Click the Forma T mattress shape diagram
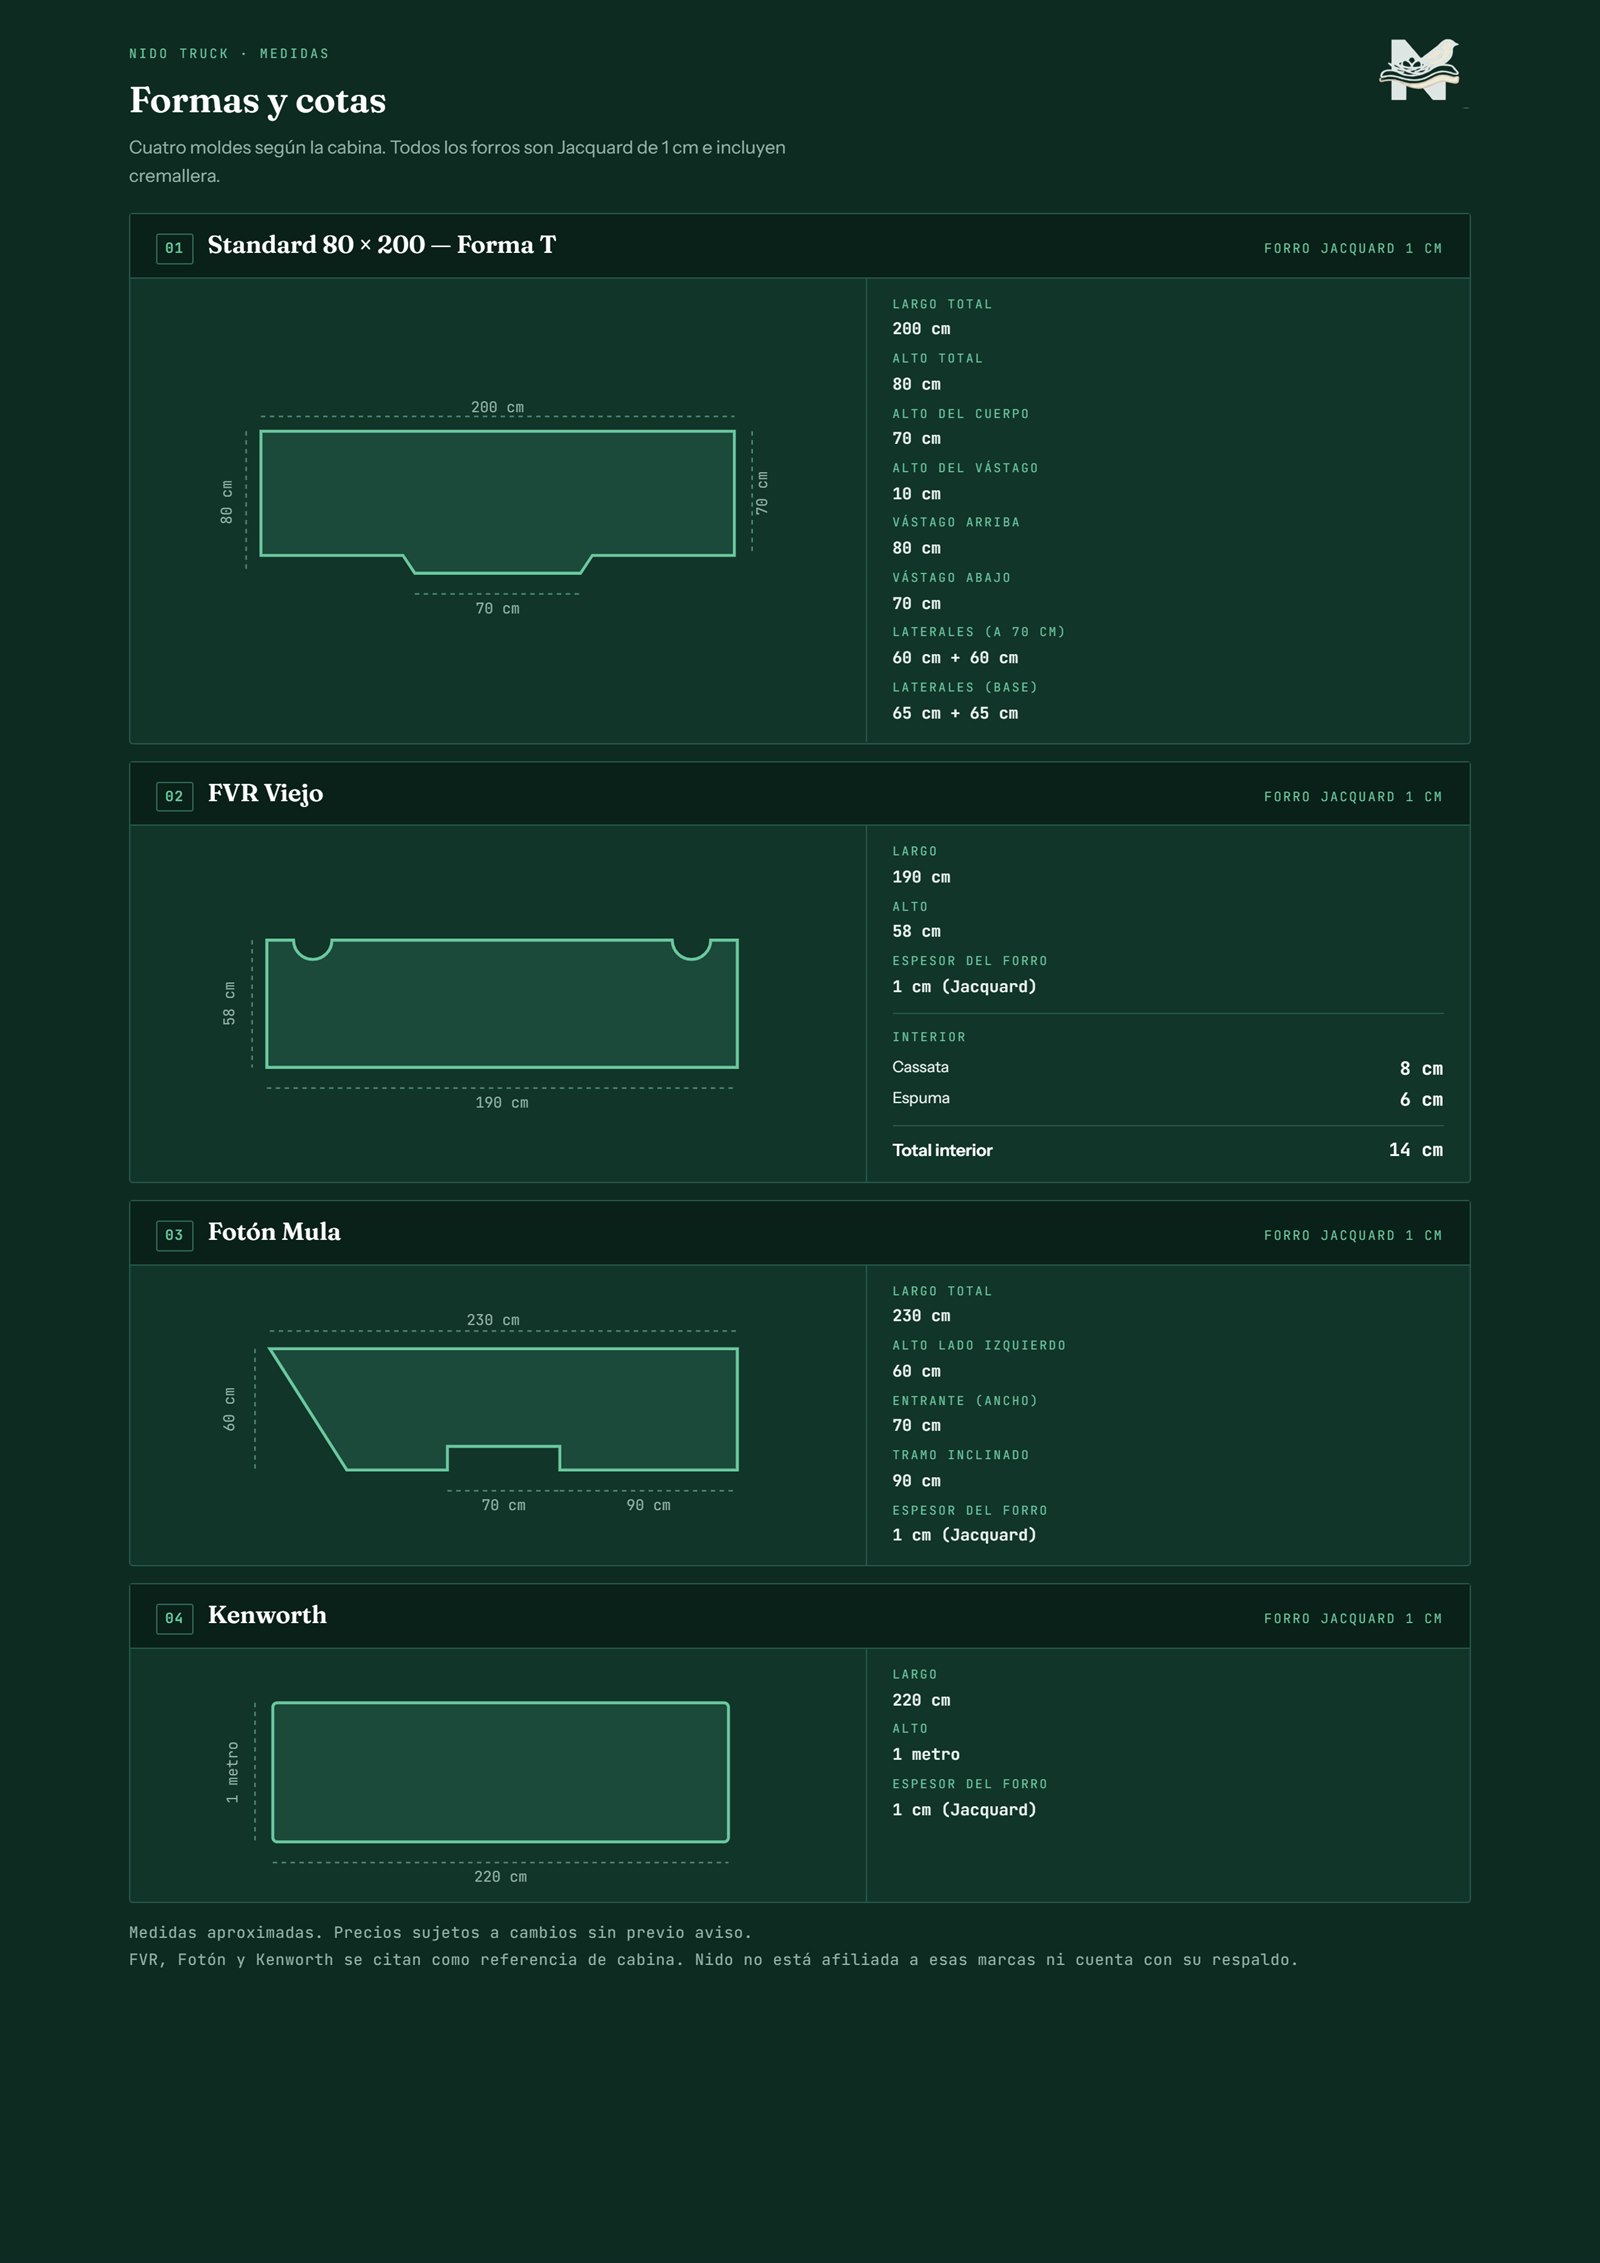Viewport: 1600px width, 2263px height. 497,501
